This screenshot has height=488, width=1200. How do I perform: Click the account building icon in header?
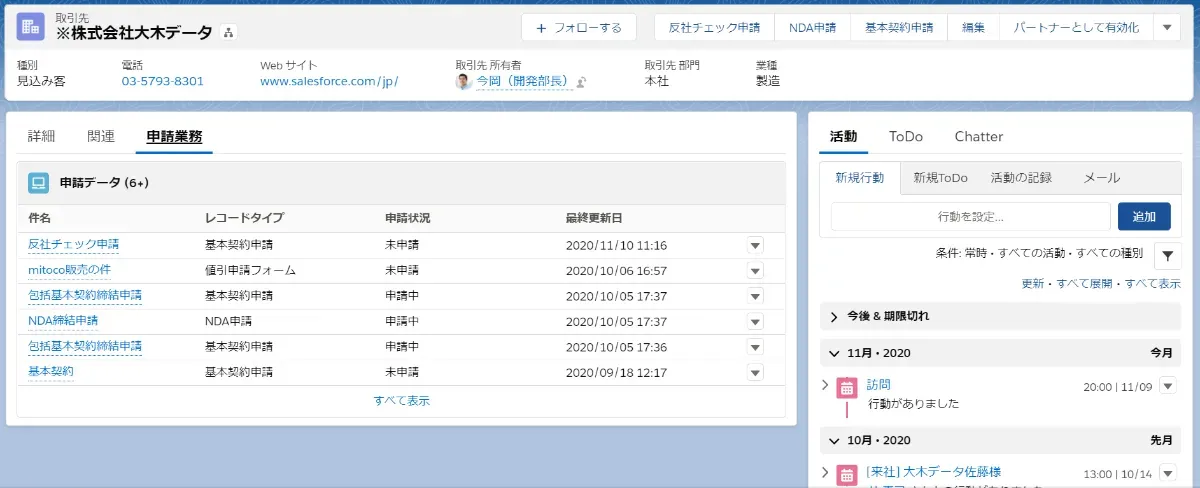pos(30,27)
